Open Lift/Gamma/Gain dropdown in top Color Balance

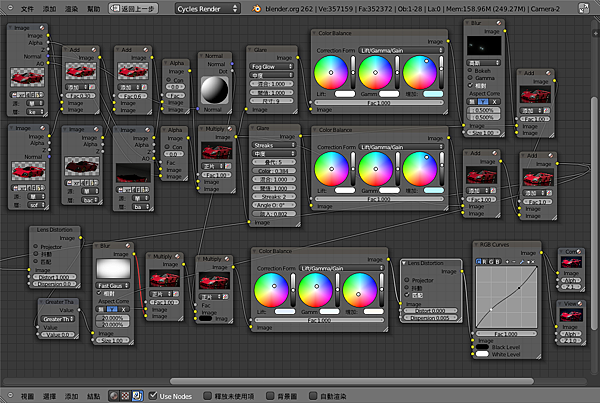point(401,50)
